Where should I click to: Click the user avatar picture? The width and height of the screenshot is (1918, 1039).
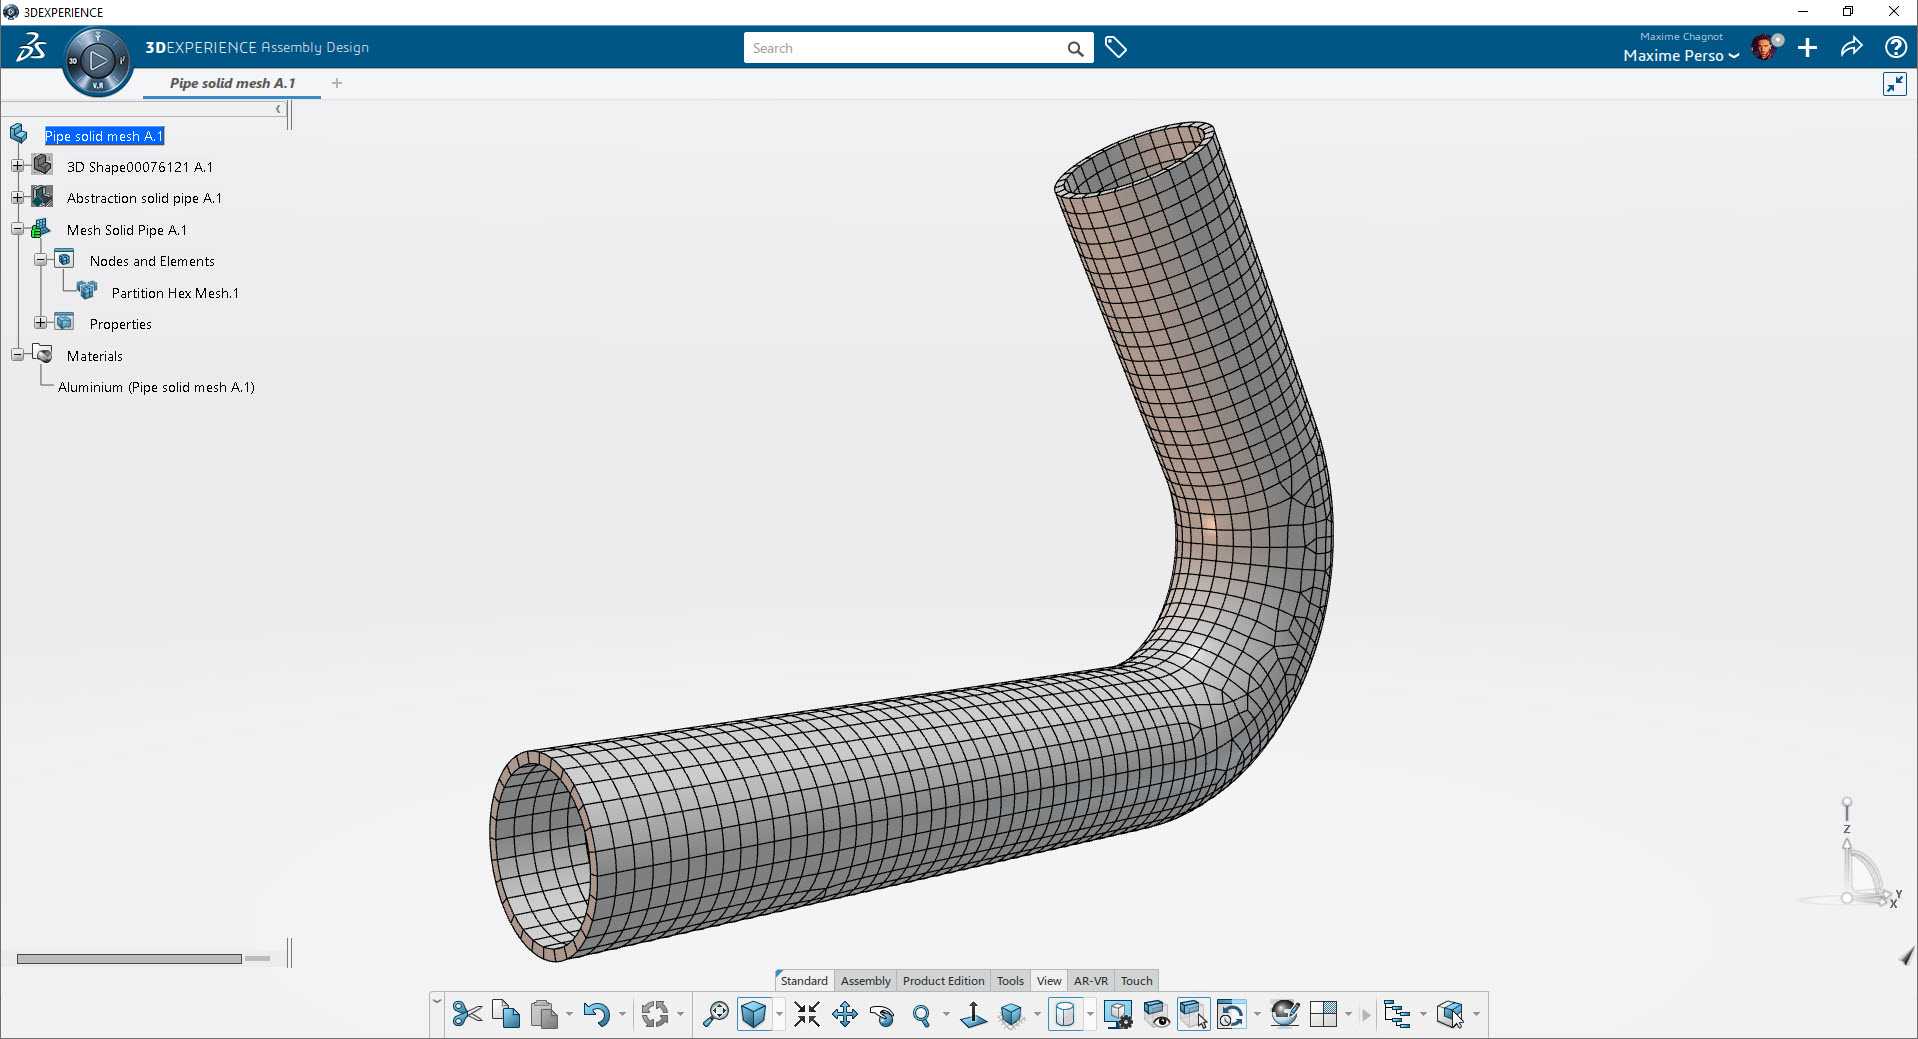(1765, 47)
